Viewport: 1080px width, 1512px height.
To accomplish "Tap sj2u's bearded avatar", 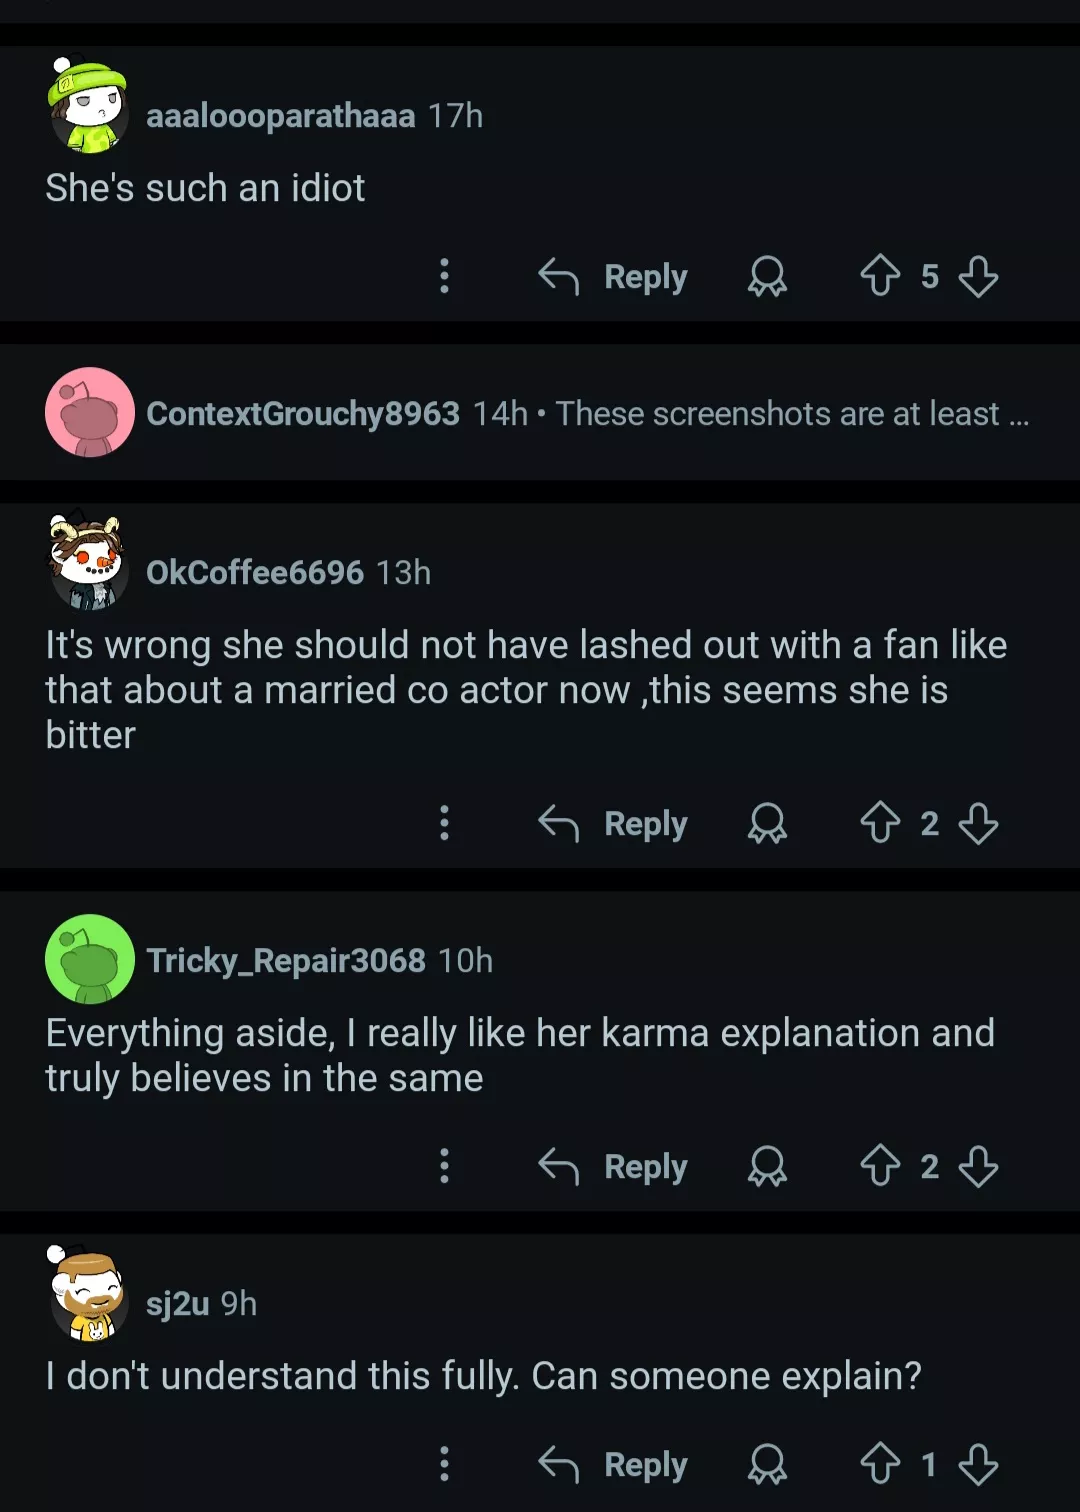I will [88, 1295].
